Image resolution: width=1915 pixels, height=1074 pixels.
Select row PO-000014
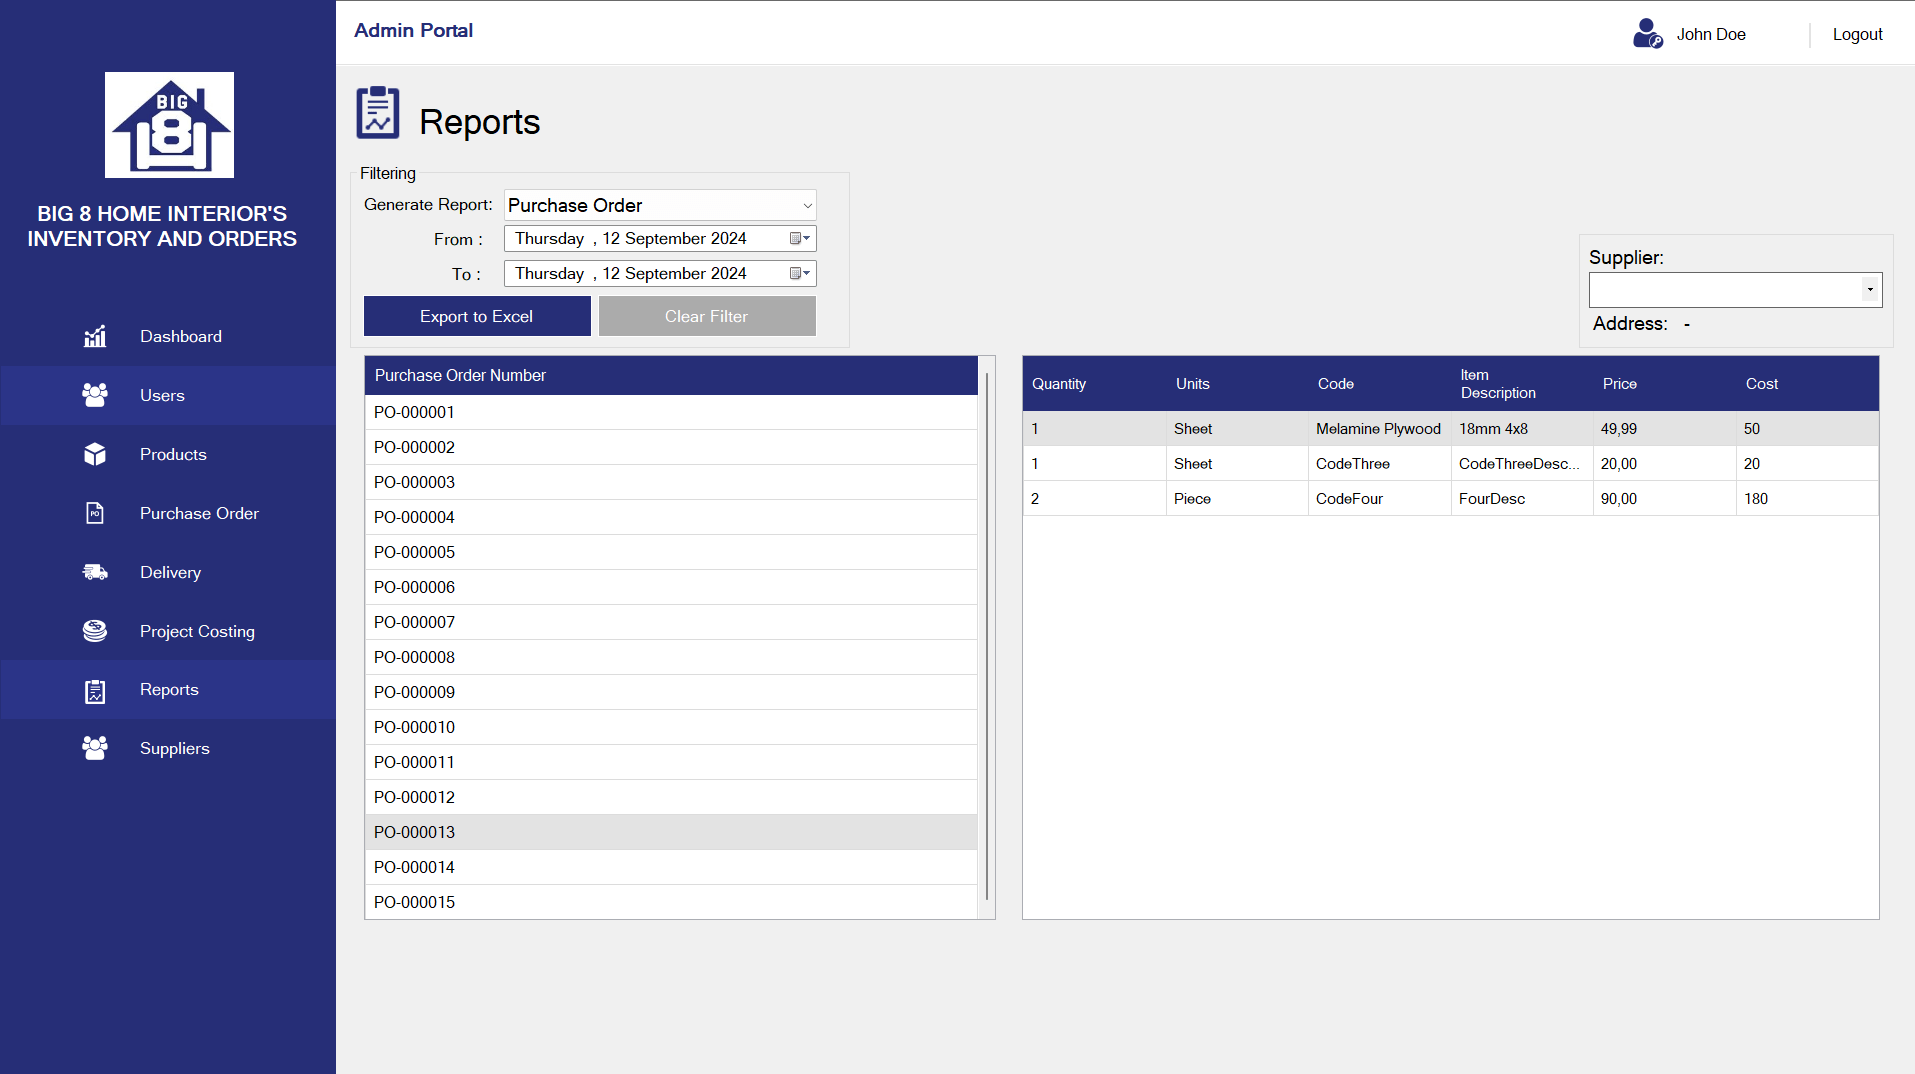(671, 867)
